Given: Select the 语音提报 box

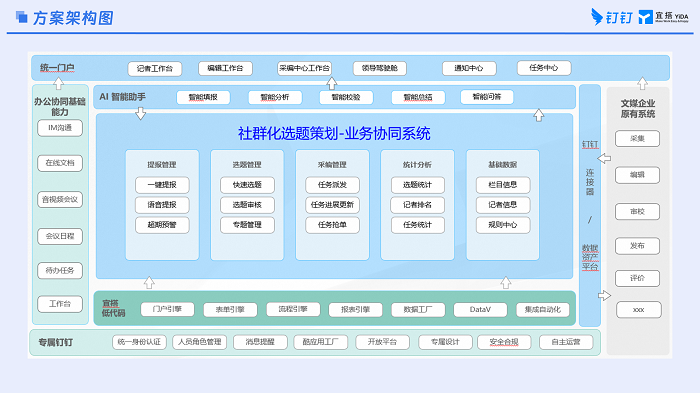Looking at the screenshot, I should tap(162, 205).
